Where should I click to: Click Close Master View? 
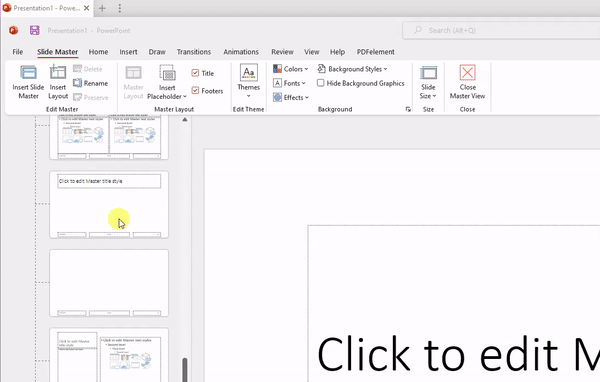coord(467,82)
